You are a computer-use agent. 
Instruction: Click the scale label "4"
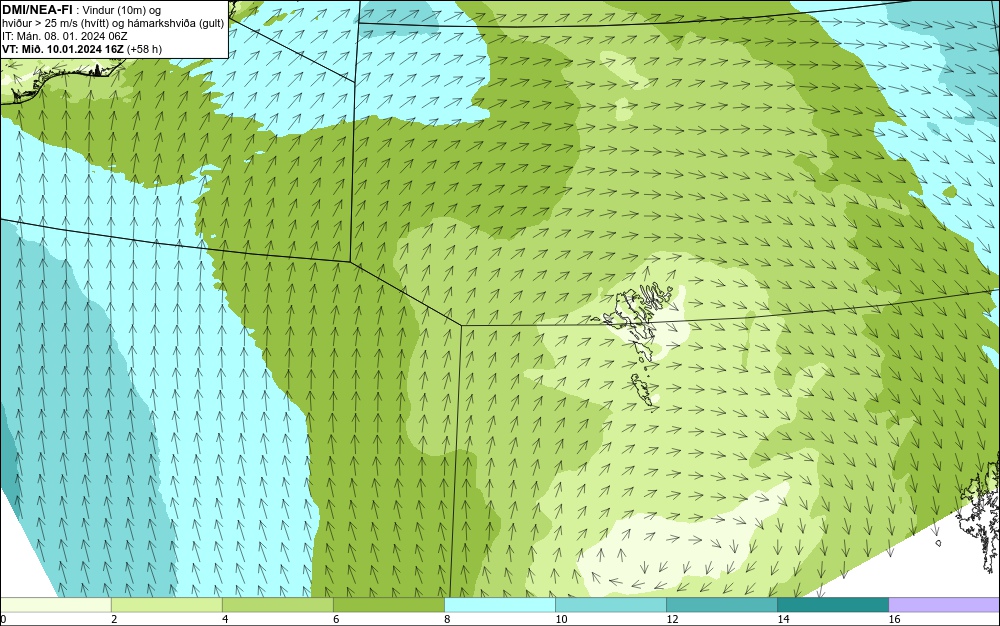[225, 619]
